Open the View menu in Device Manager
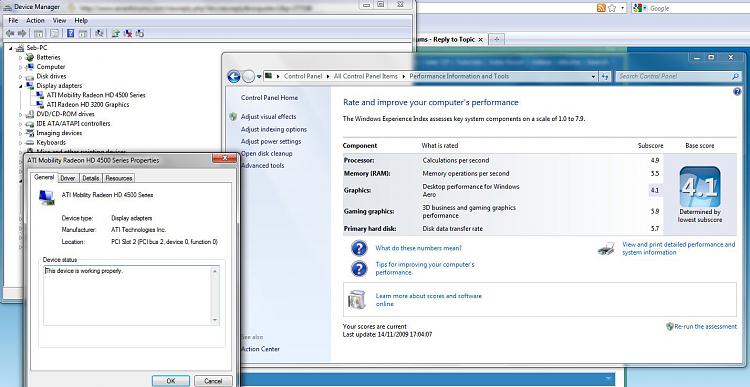 (59, 21)
